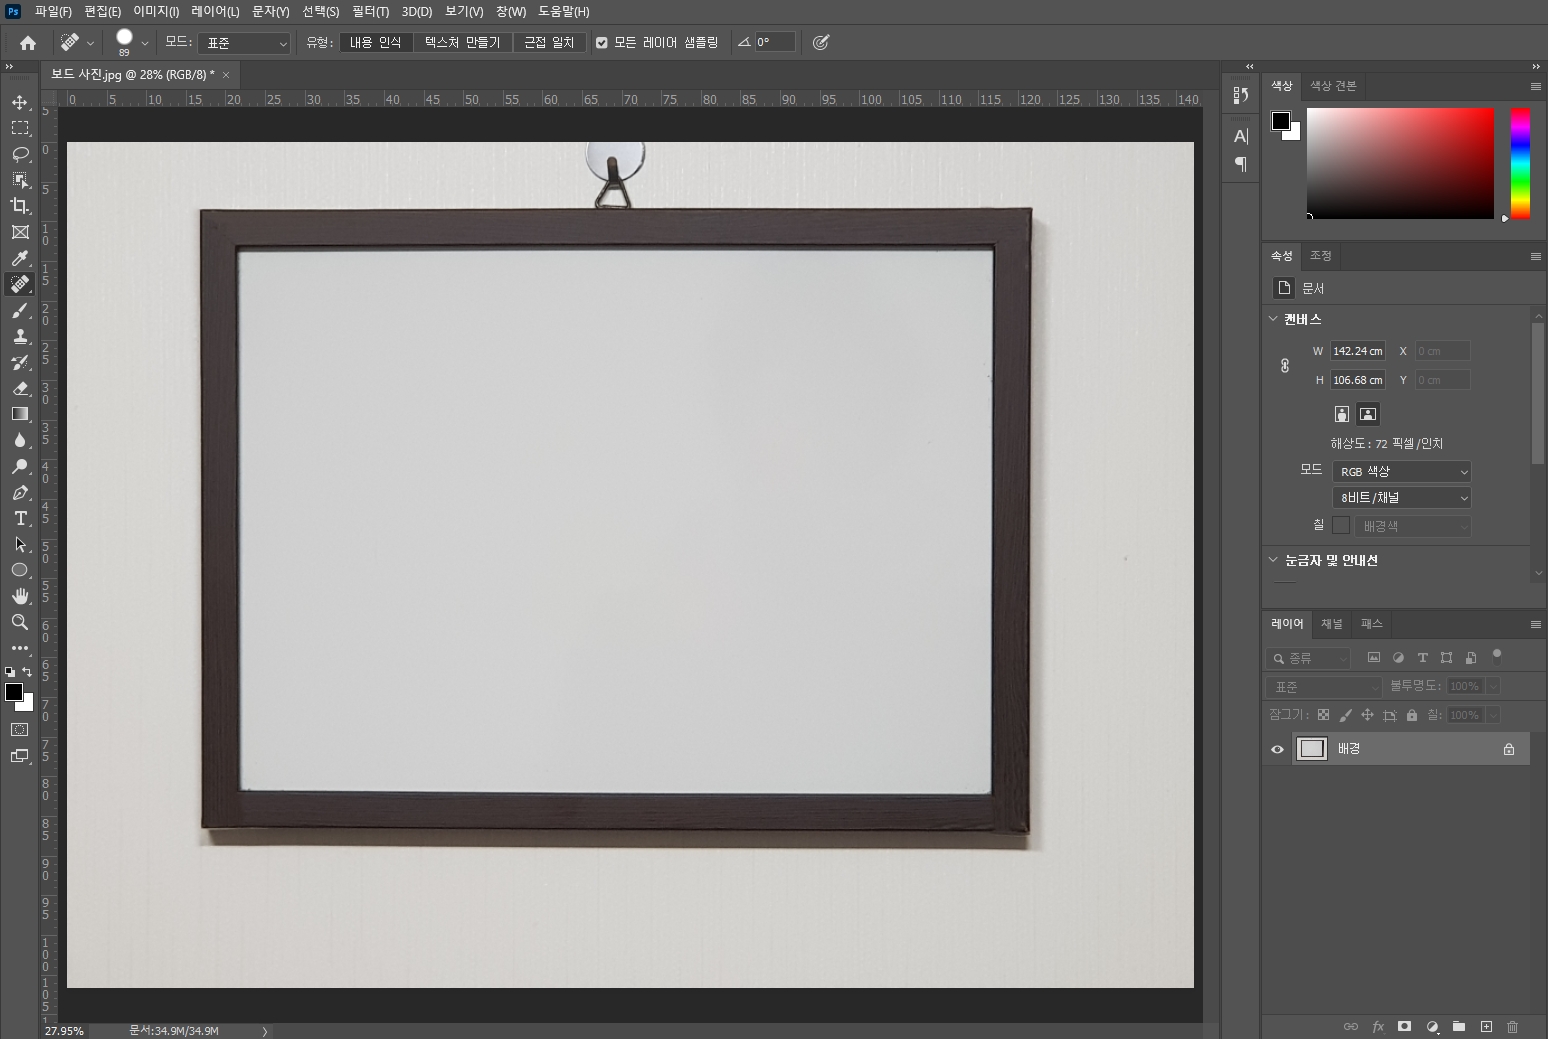
Task: Select the Crop tool
Action: (x=20, y=206)
